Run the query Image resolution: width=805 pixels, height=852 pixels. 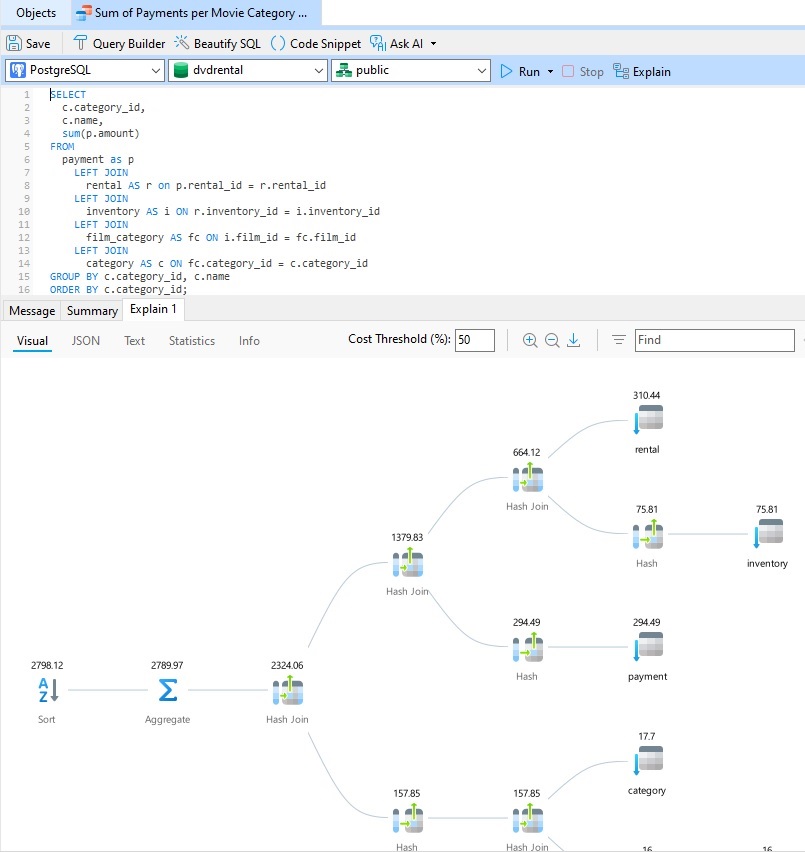point(520,72)
